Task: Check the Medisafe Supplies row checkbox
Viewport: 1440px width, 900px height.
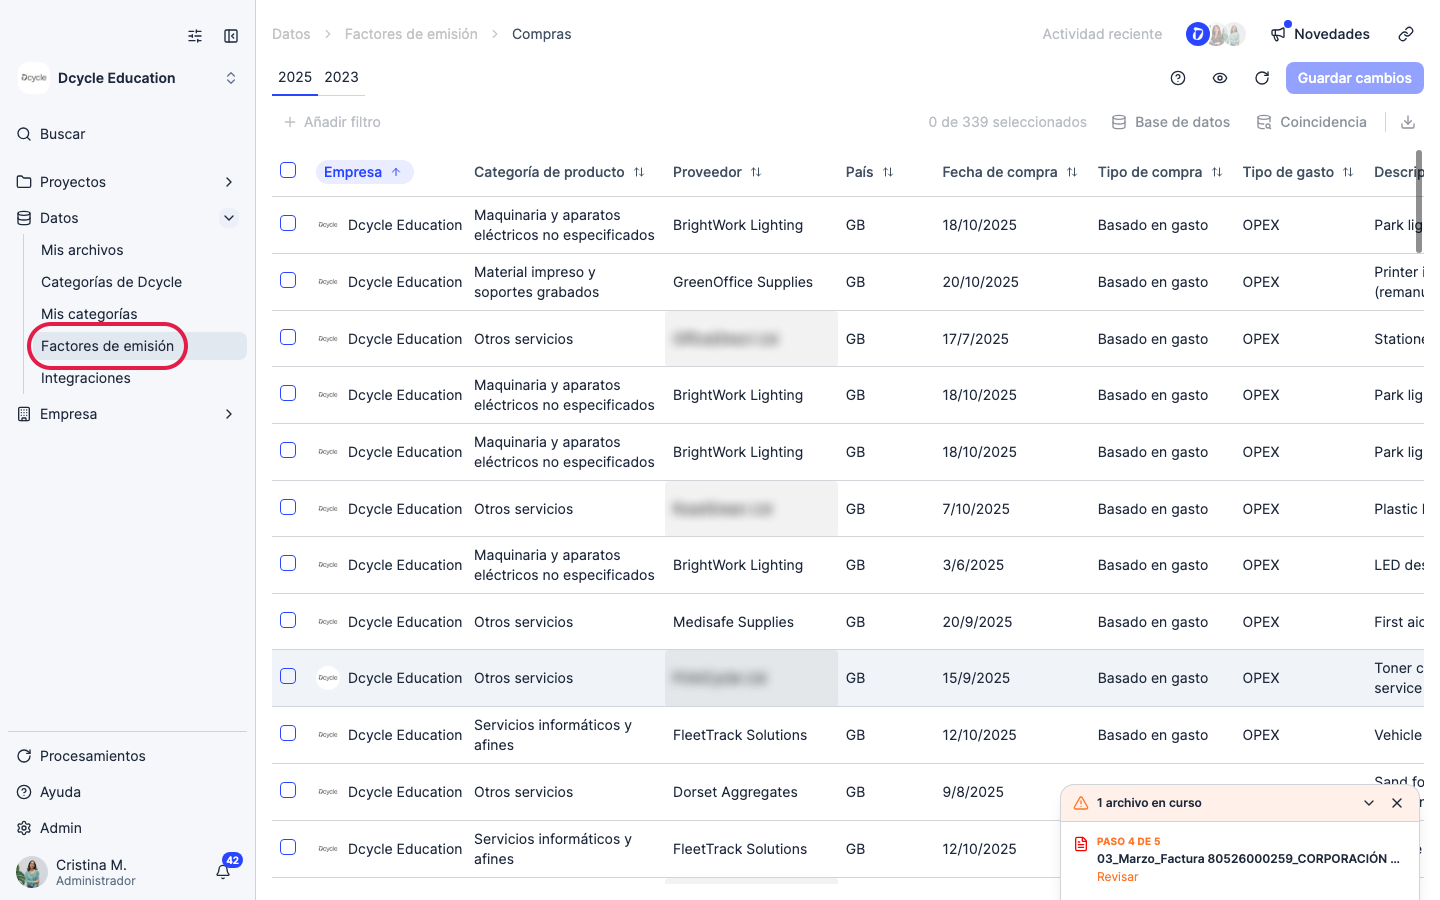Action: [x=288, y=620]
